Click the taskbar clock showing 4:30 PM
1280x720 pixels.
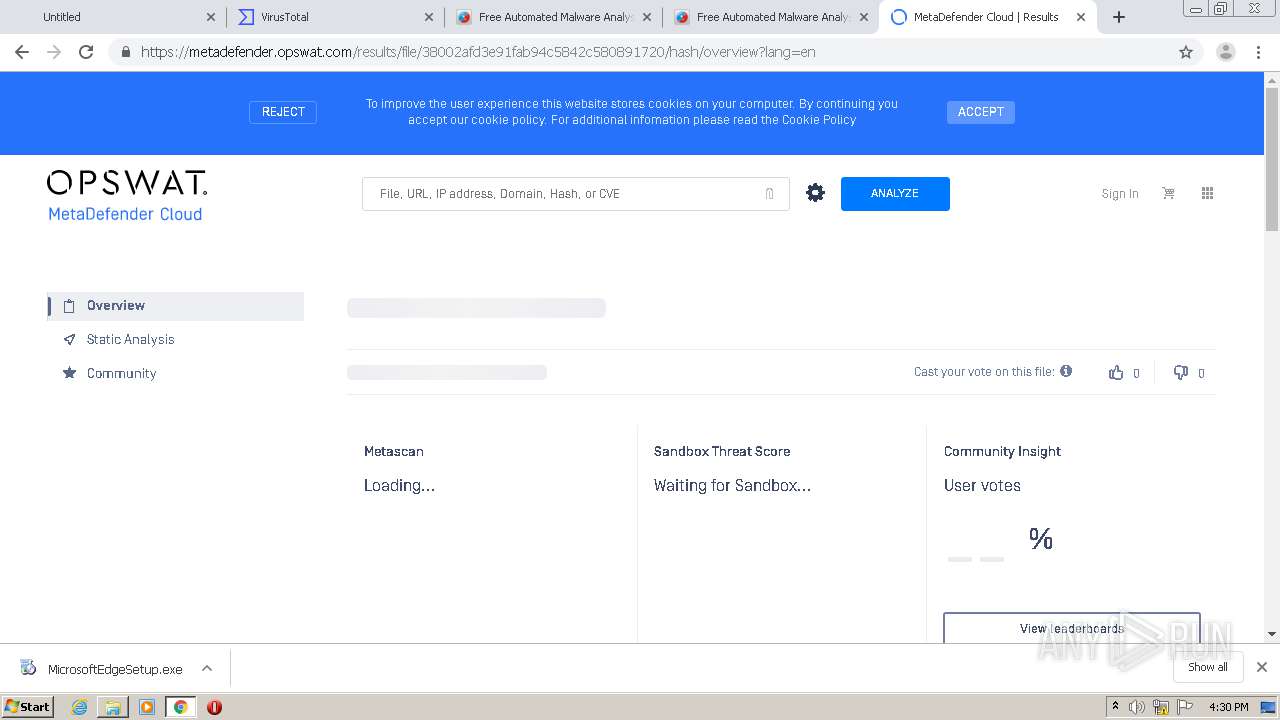point(1228,707)
